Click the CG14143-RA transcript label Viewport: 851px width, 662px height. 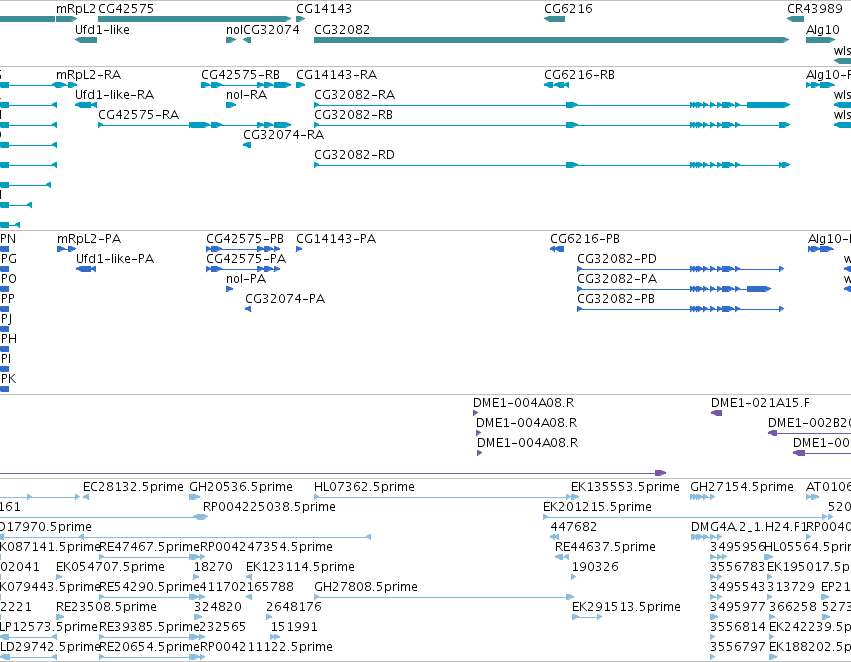tap(336, 75)
